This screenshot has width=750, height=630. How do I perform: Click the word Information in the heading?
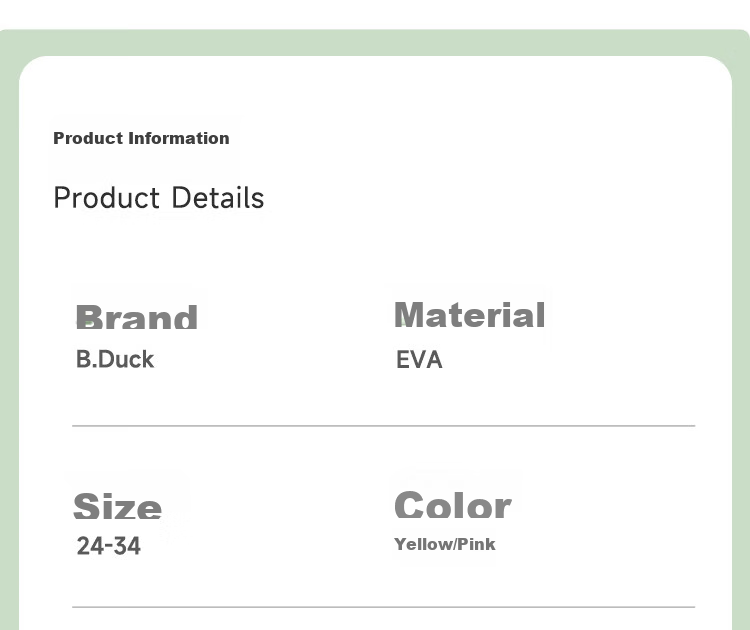pos(179,138)
